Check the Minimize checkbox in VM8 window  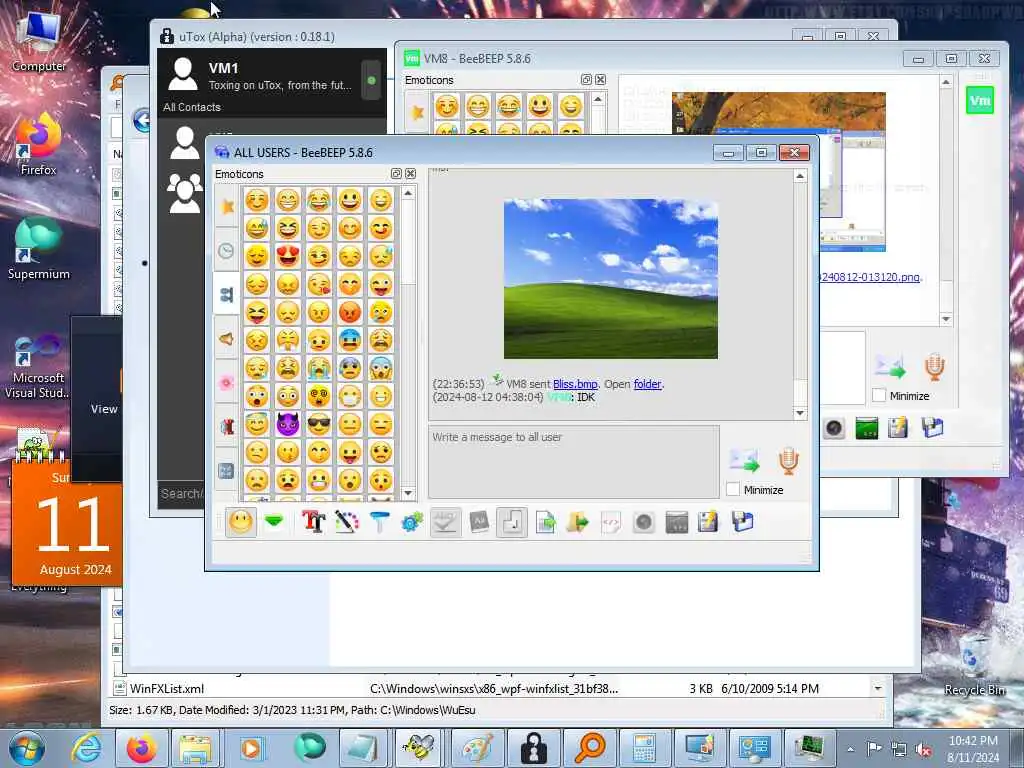[x=879, y=395]
